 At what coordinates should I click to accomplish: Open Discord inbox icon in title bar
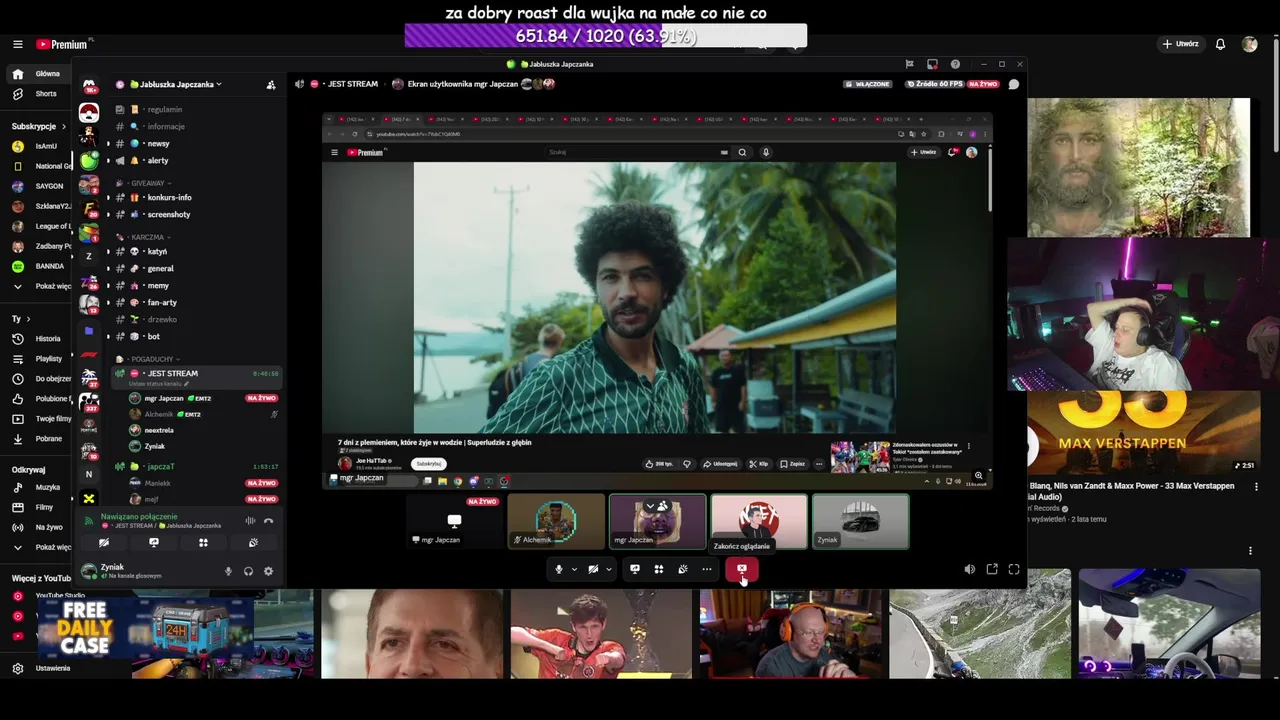932,64
